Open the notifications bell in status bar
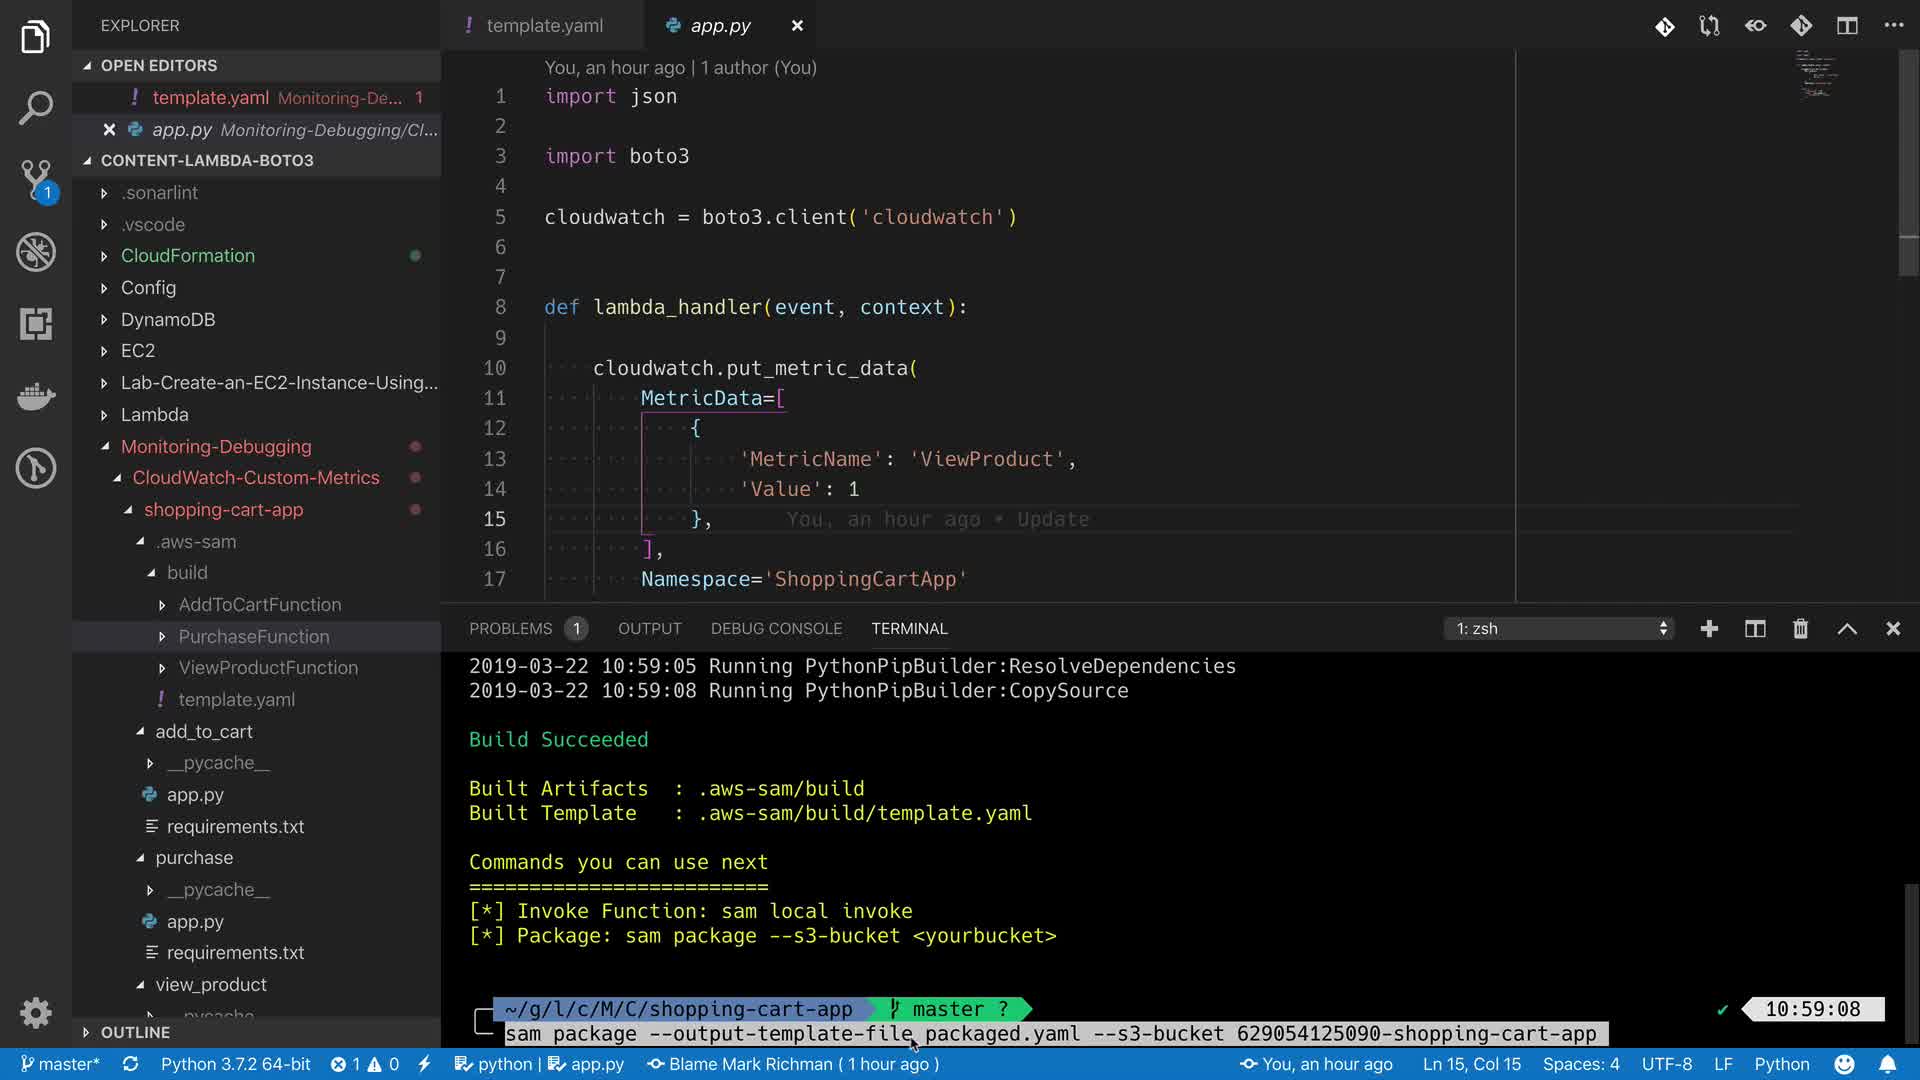 (x=1887, y=1064)
